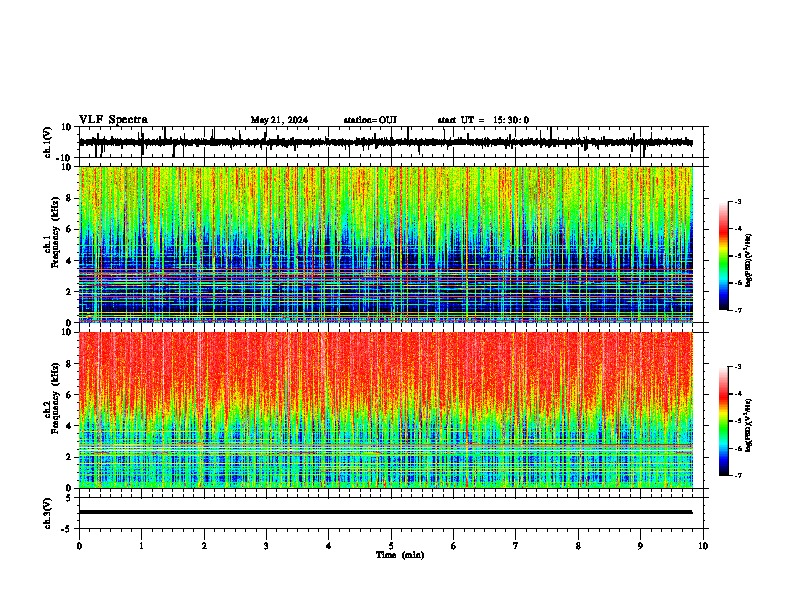Click the flat ch.3 voltage trace line
This screenshot has width=792, height=612.
[x=385, y=512]
